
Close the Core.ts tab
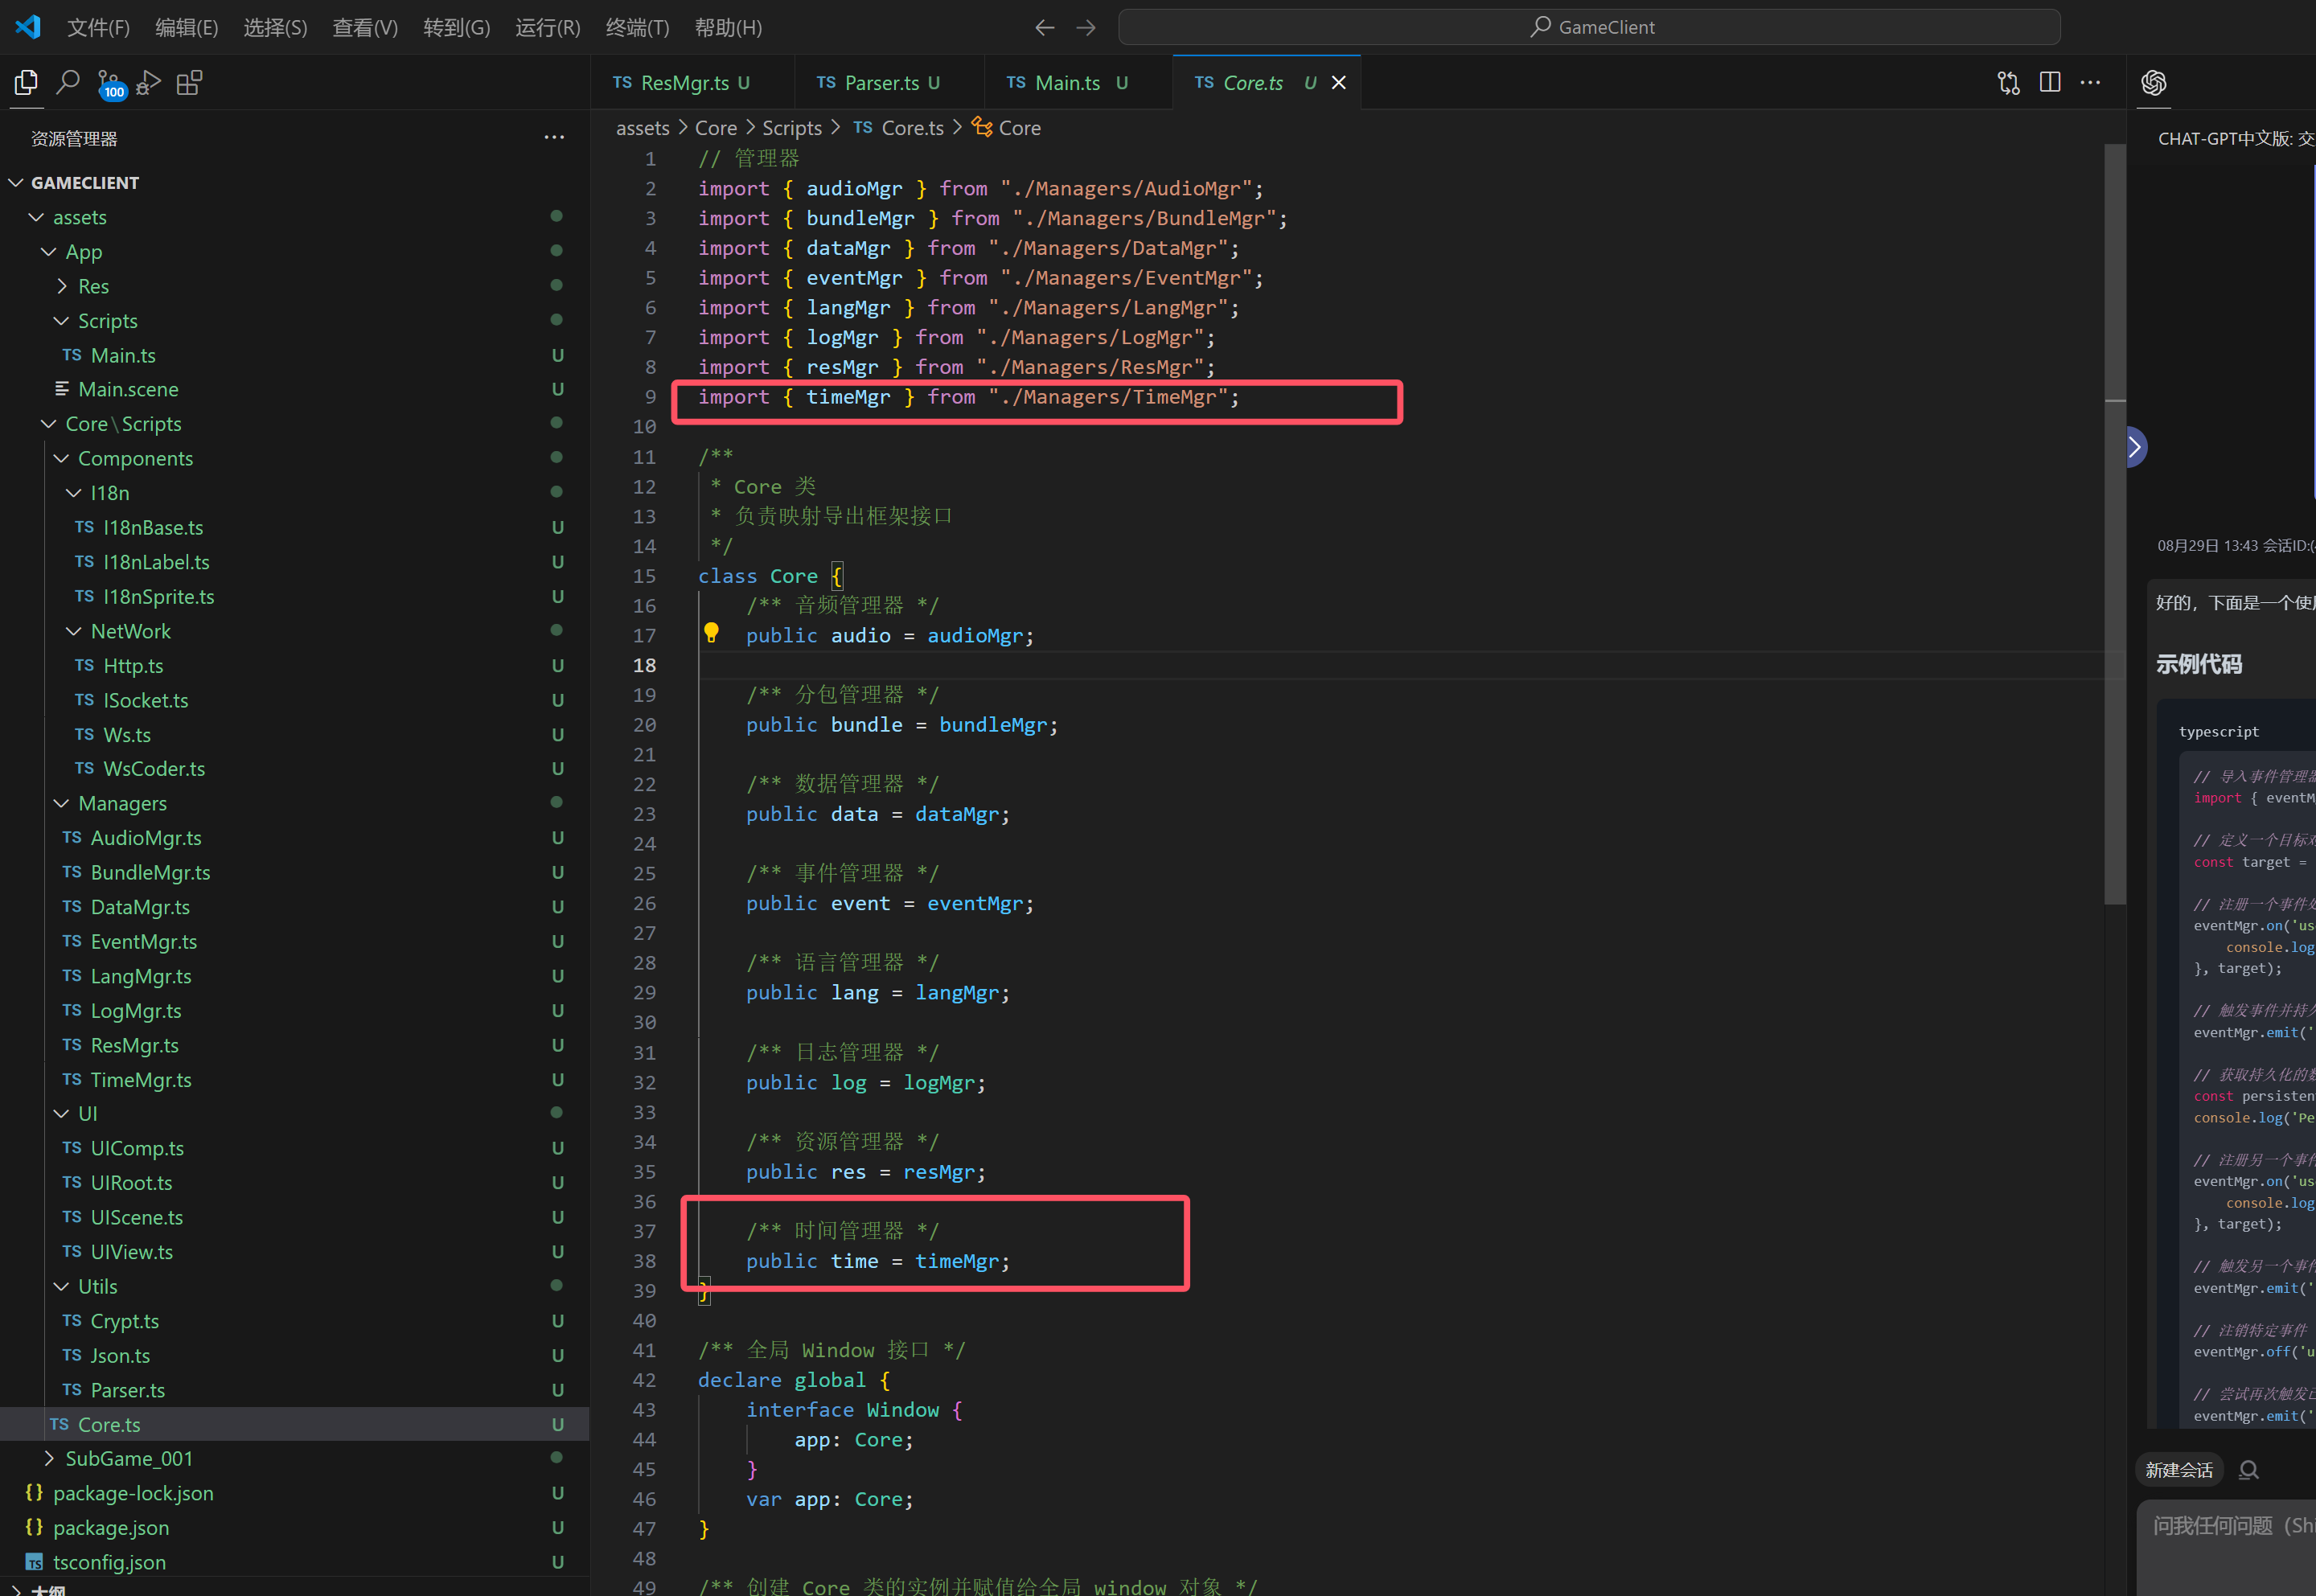point(1339,83)
